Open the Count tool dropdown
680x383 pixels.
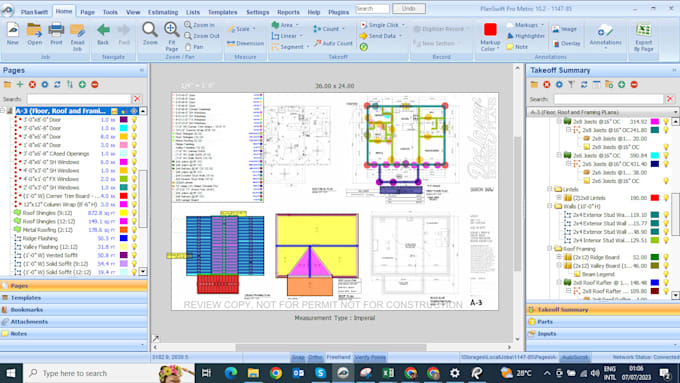[343, 29]
